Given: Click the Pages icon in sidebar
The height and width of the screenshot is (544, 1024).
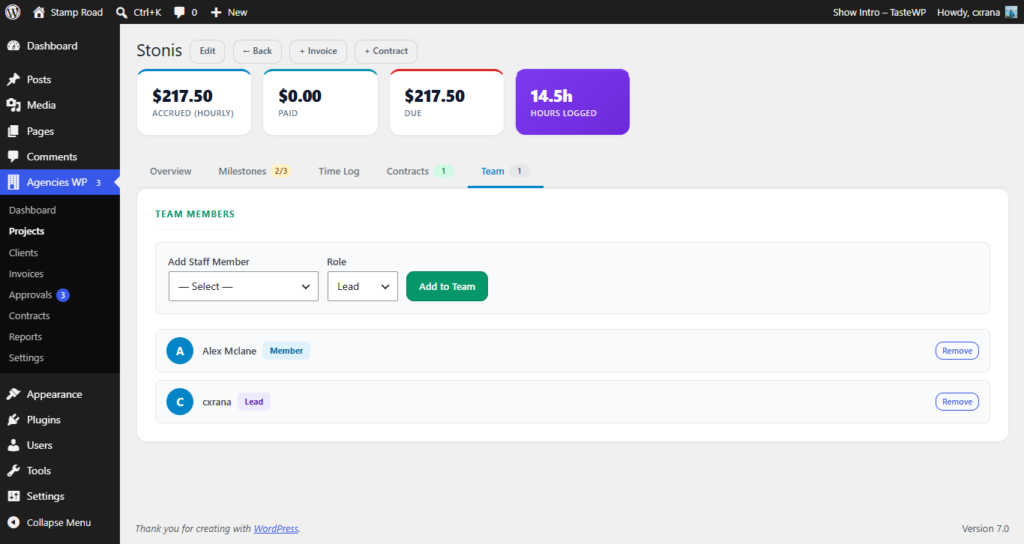Looking at the screenshot, I should (13, 131).
